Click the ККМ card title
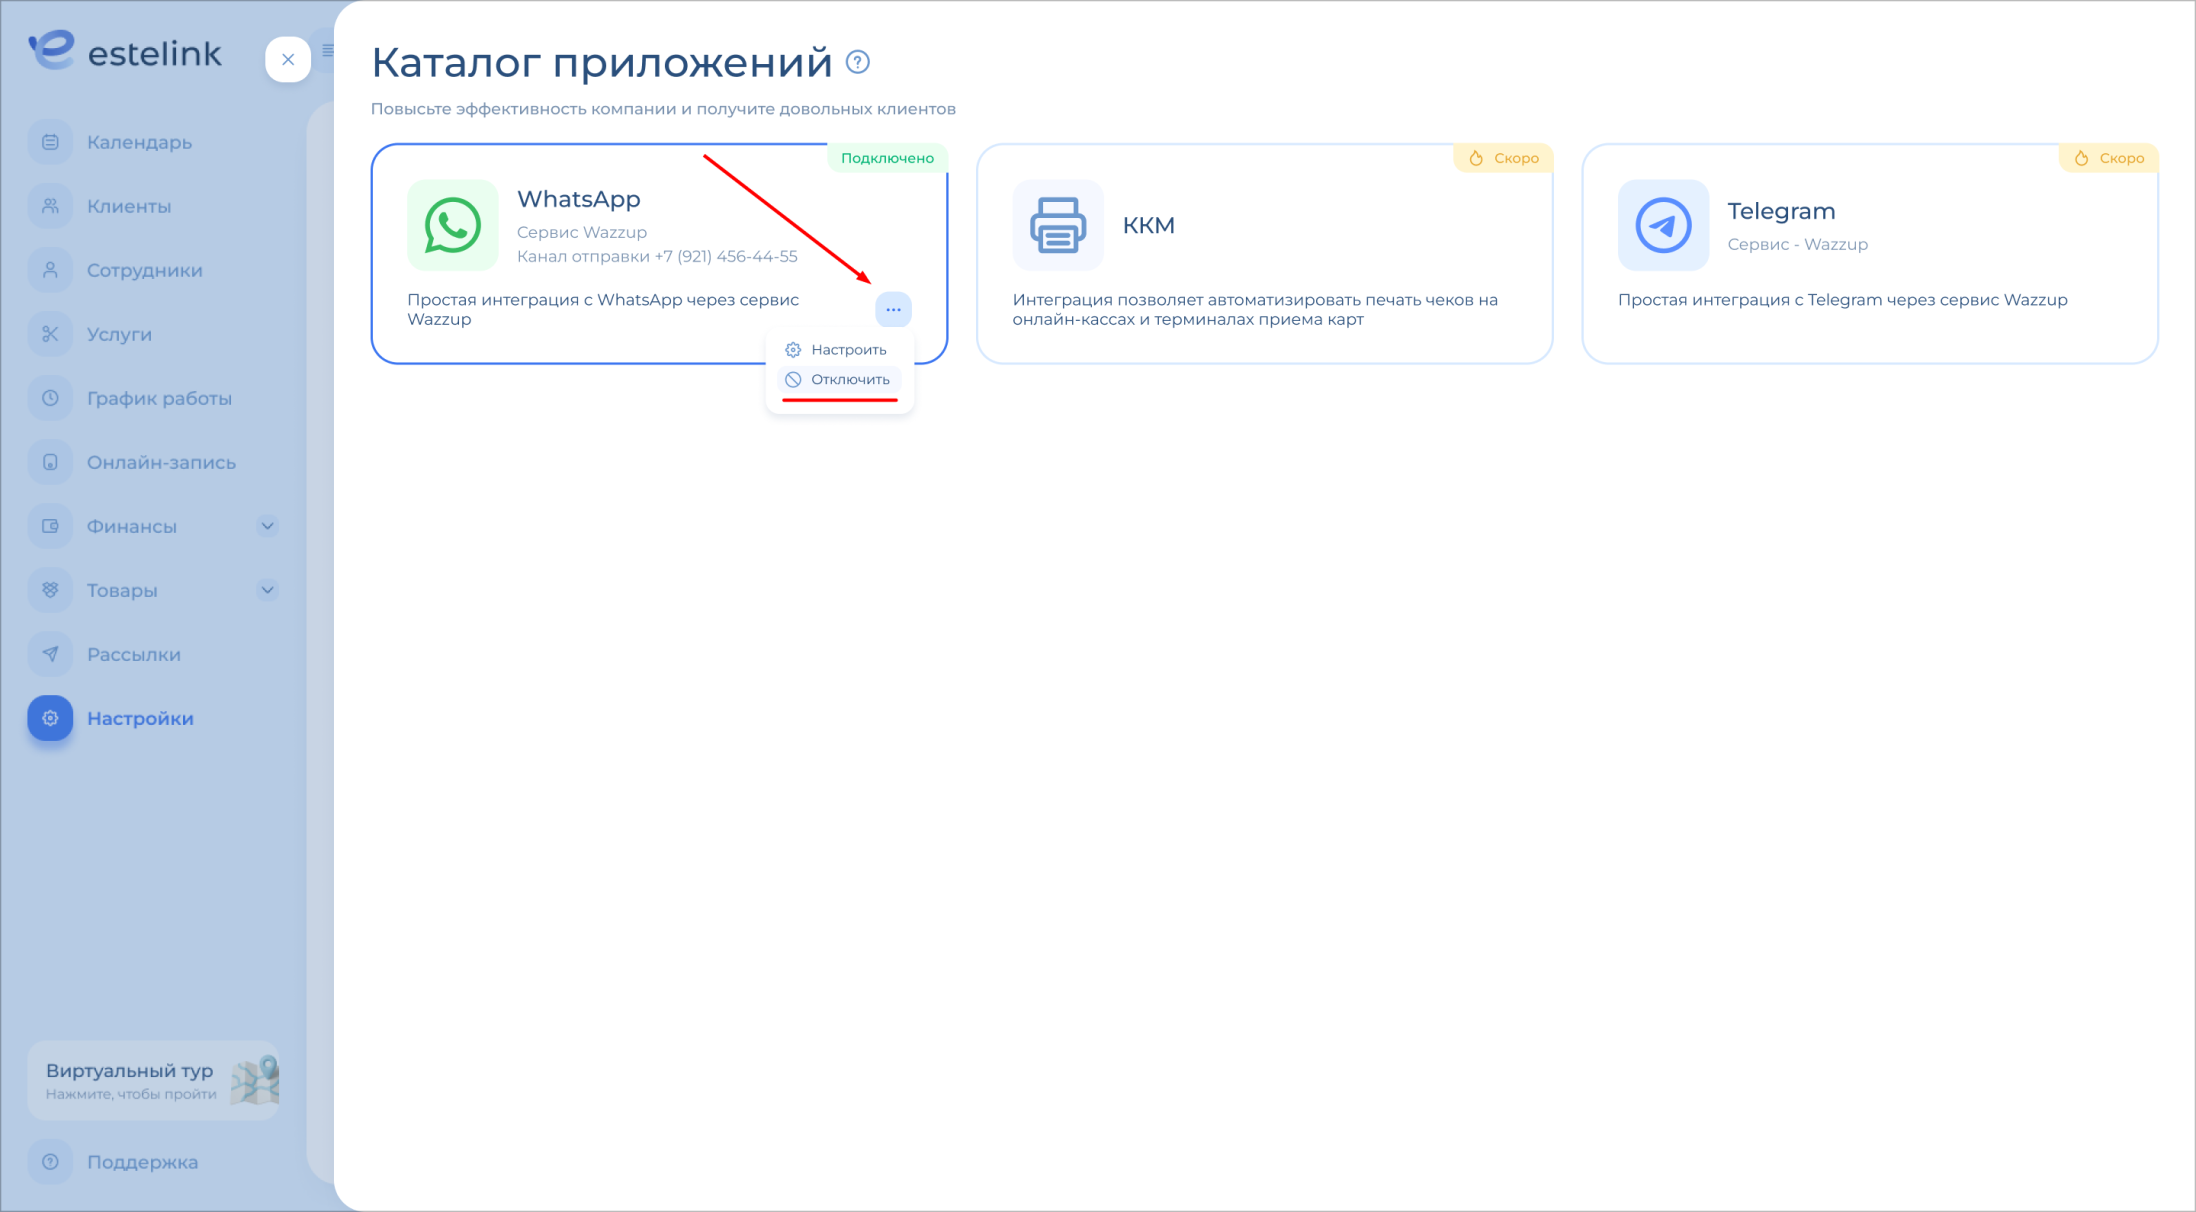2196x1212 pixels. click(x=1148, y=226)
